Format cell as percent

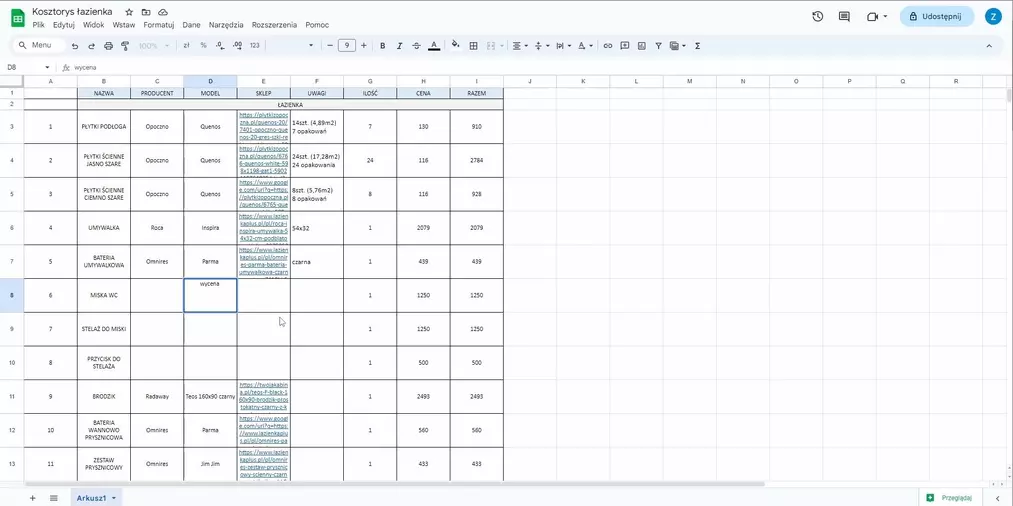point(204,46)
